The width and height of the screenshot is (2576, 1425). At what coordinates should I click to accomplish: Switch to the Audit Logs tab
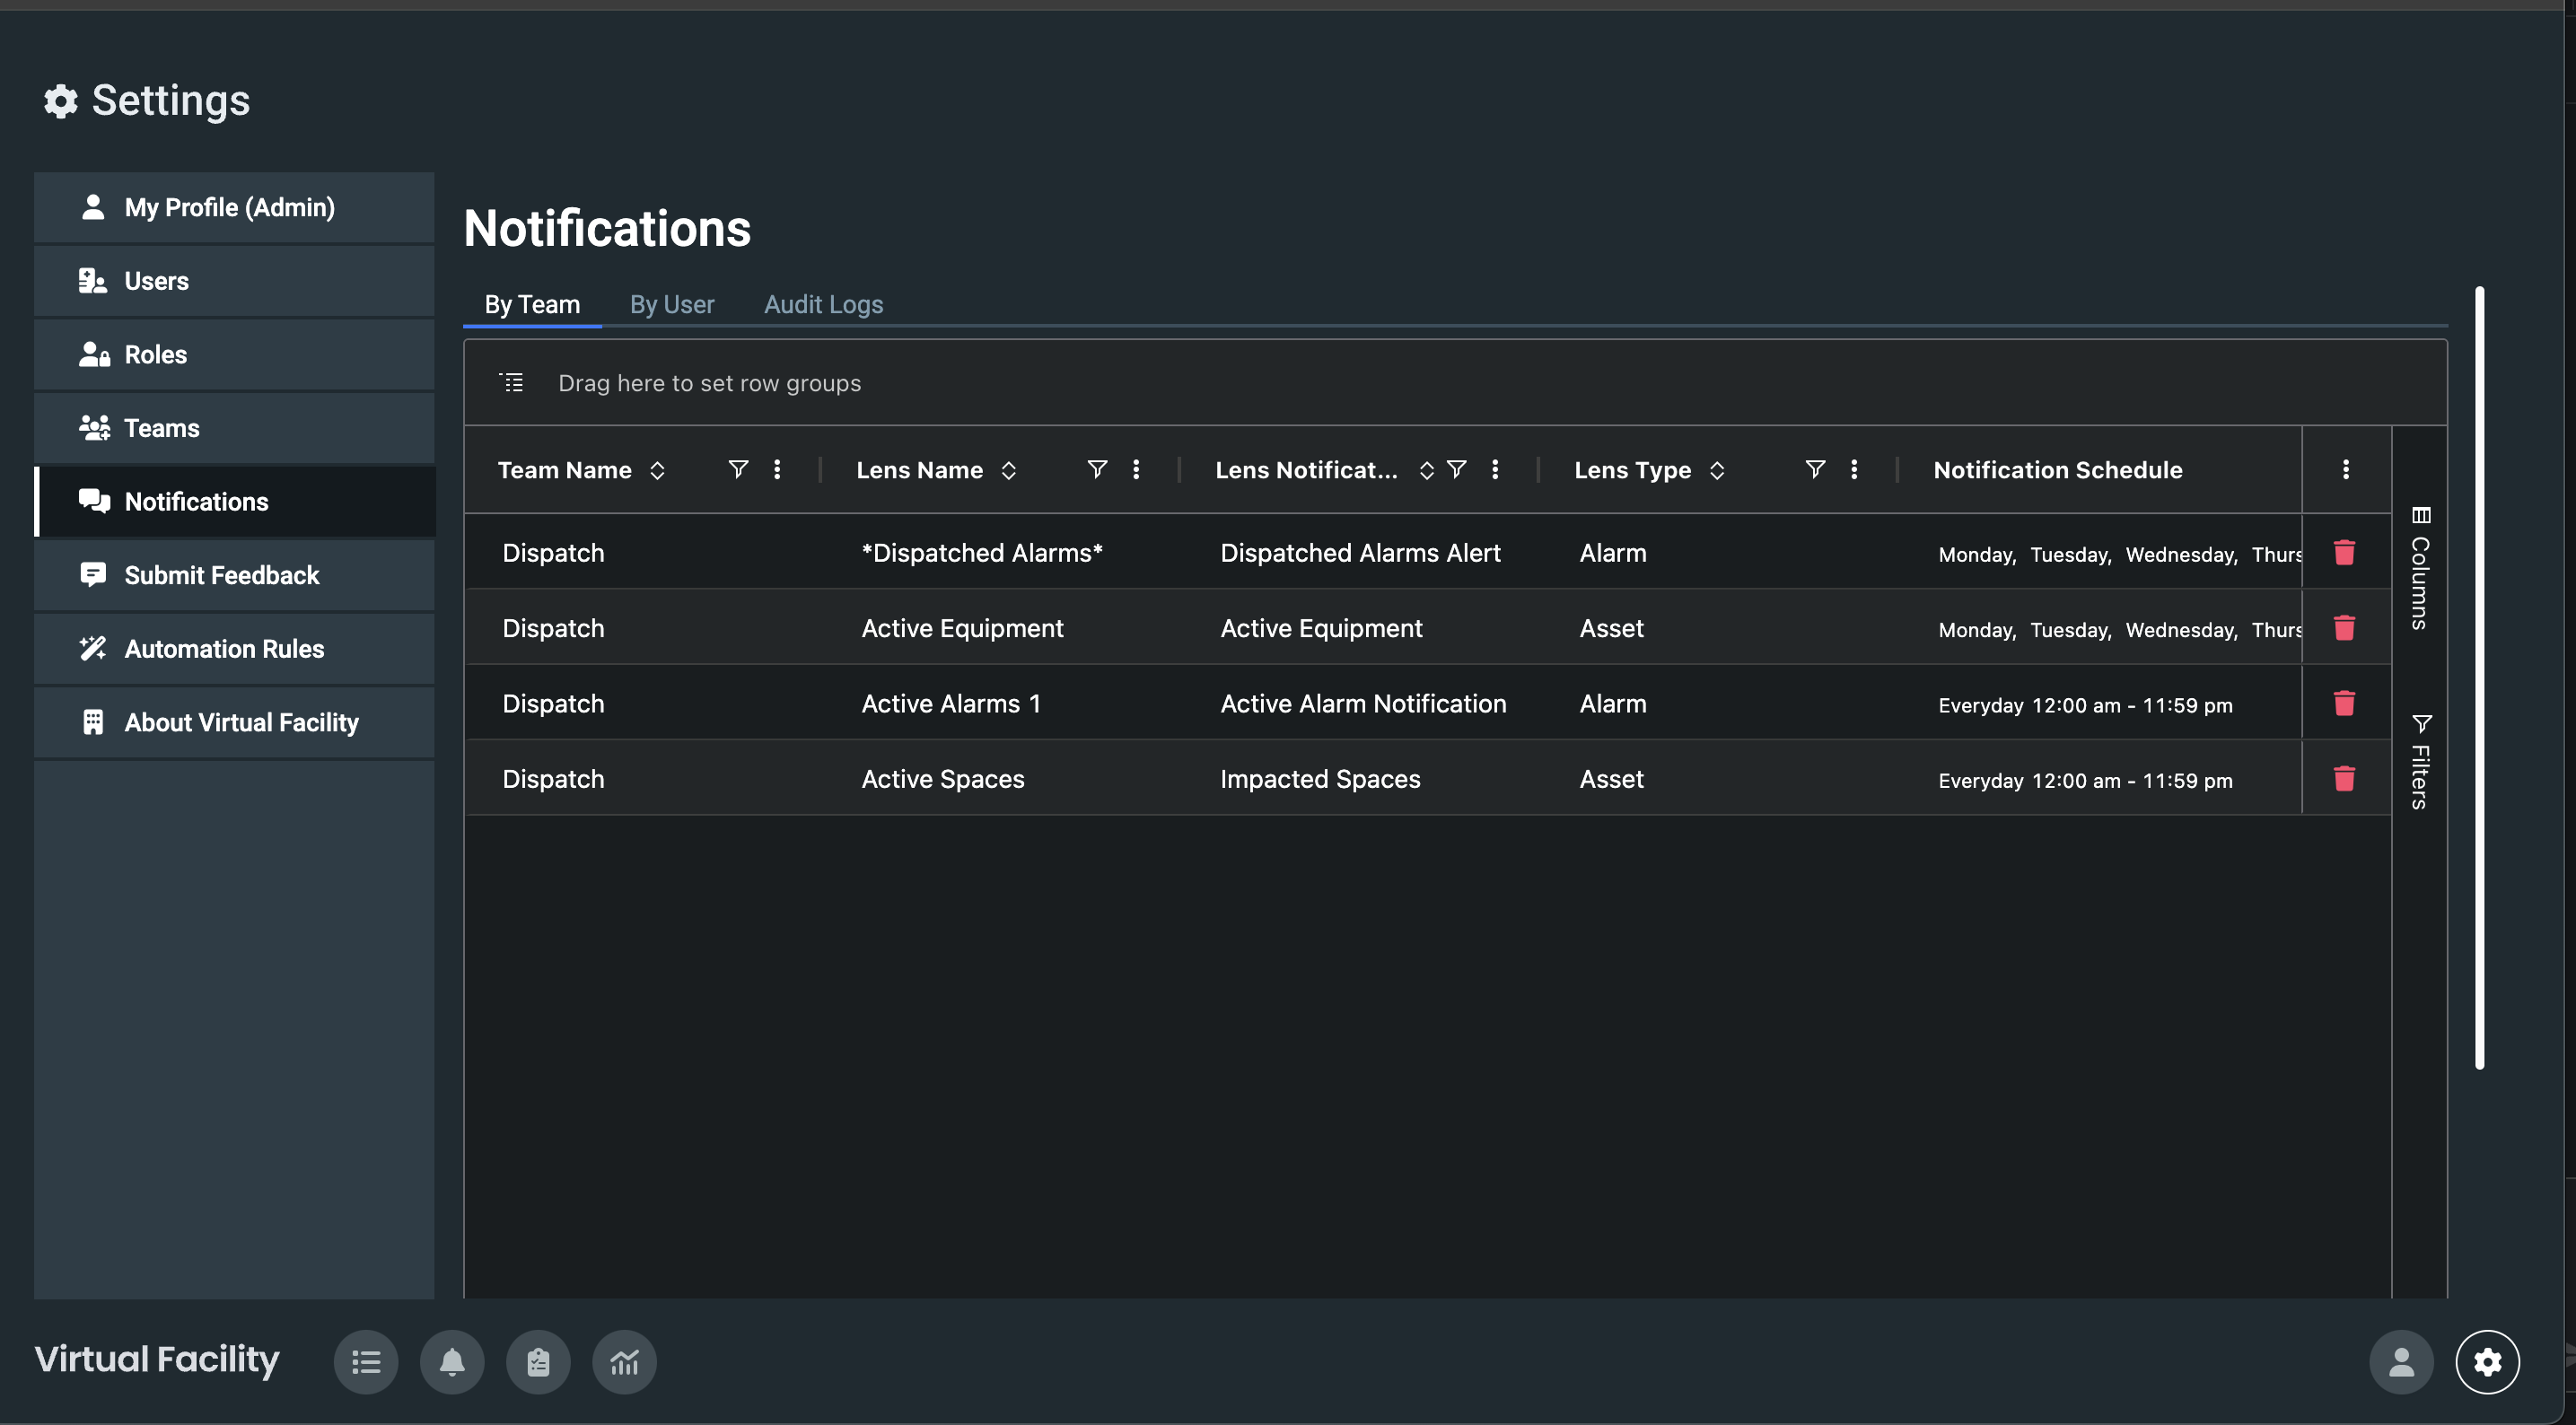tap(823, 304)
